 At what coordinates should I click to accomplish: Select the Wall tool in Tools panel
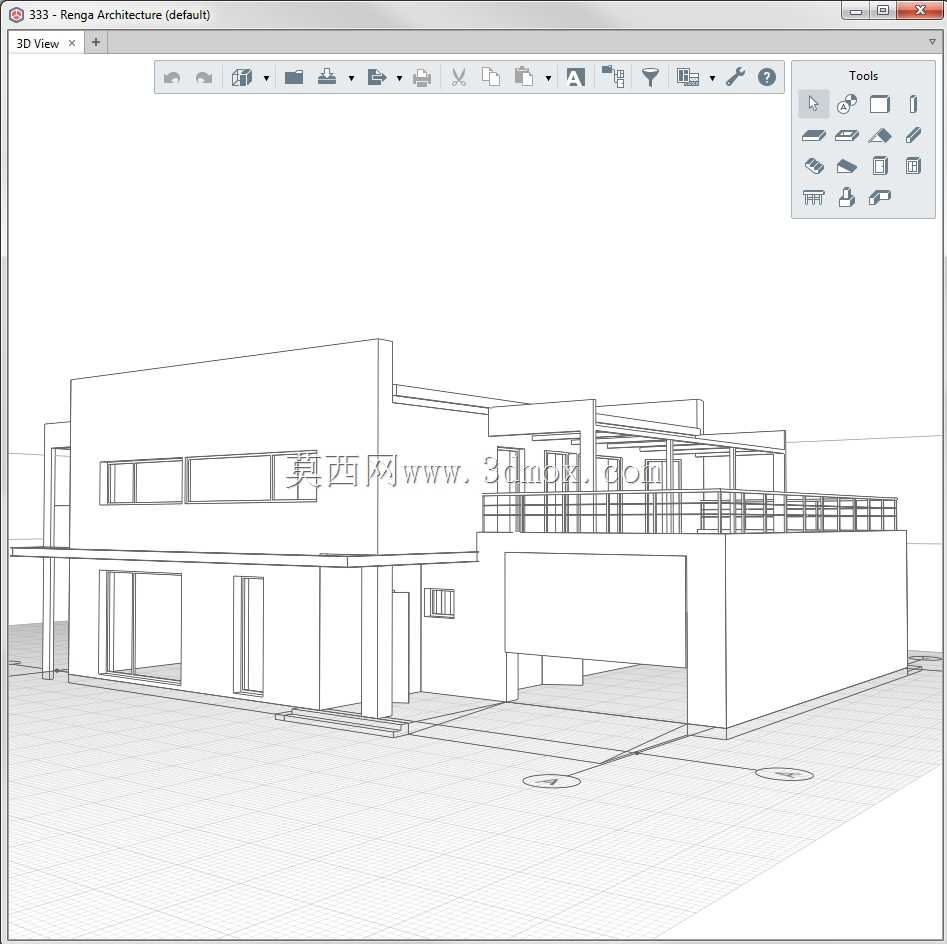[x=880, y=104]
